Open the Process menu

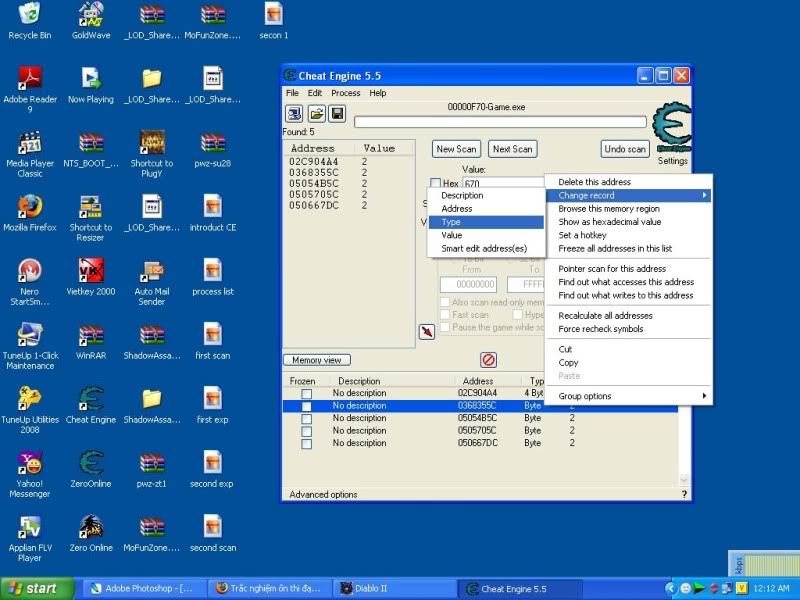coord(345,93)
